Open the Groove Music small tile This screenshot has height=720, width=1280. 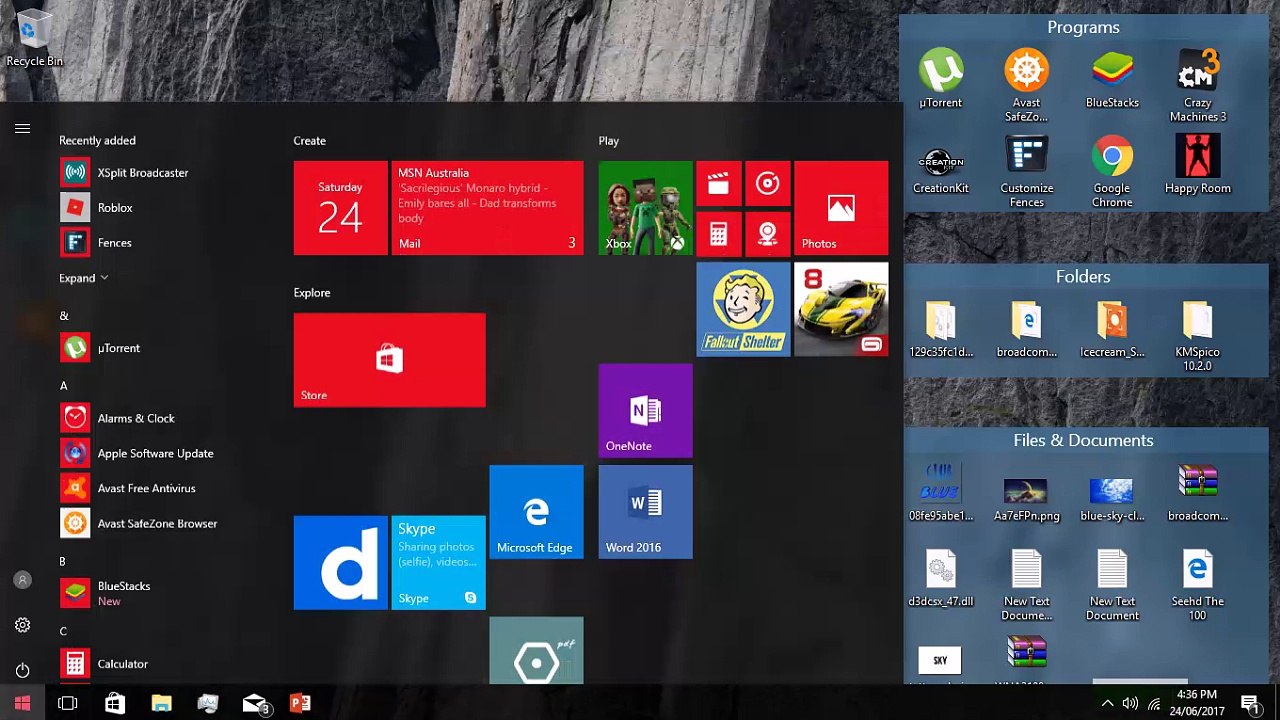[x=767, y=183]
